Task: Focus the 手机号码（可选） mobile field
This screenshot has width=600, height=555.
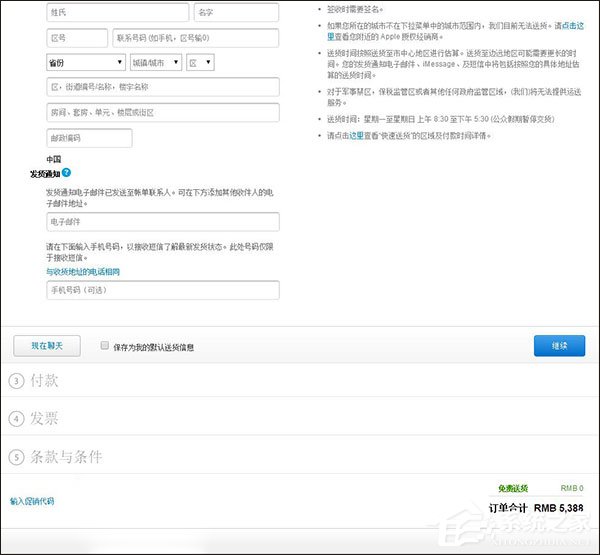Action: pos(163,290)
